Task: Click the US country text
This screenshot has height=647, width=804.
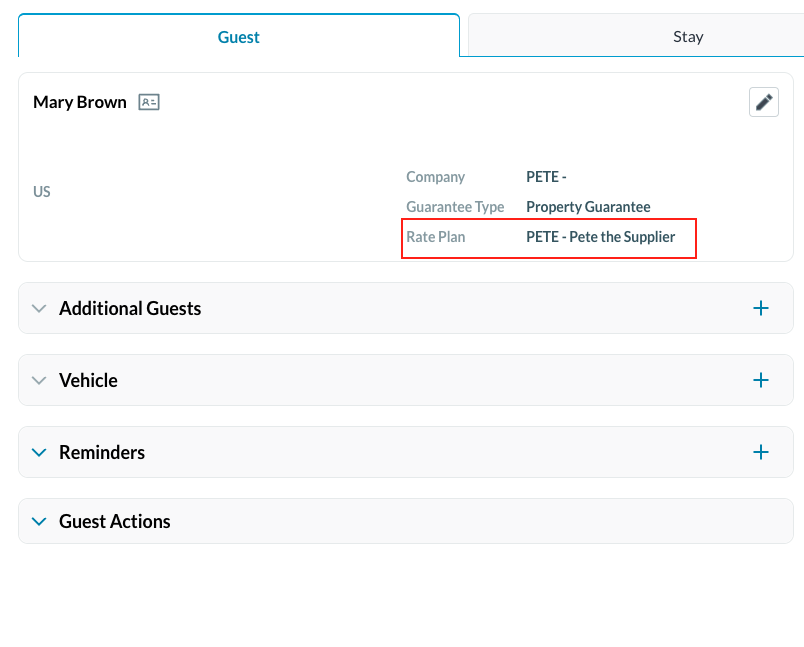Action: coord(41,191)
